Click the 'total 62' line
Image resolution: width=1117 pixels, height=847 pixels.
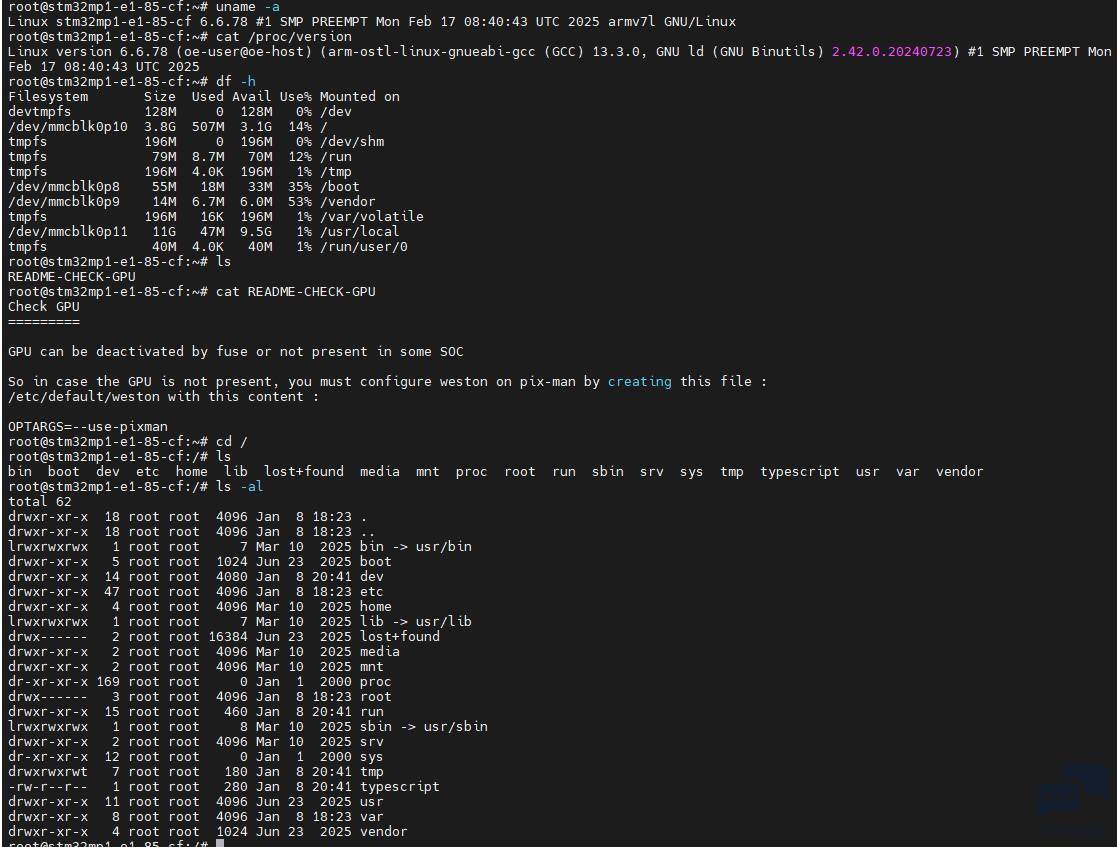pos(40,501)
